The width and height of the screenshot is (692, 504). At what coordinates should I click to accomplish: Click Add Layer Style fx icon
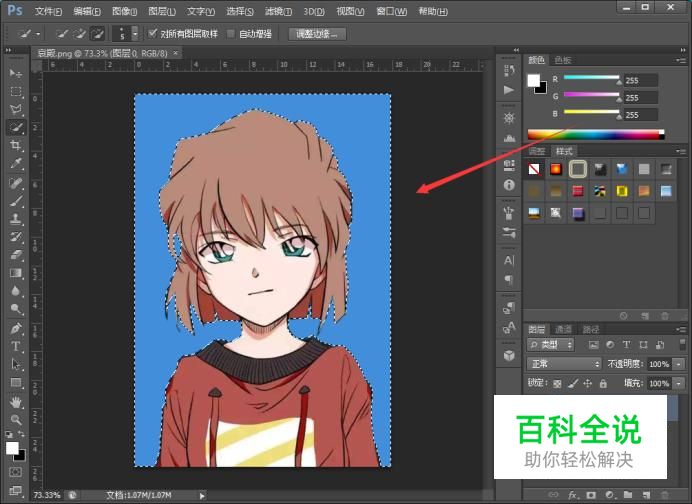pyautogui.click(x=573, y=495)
